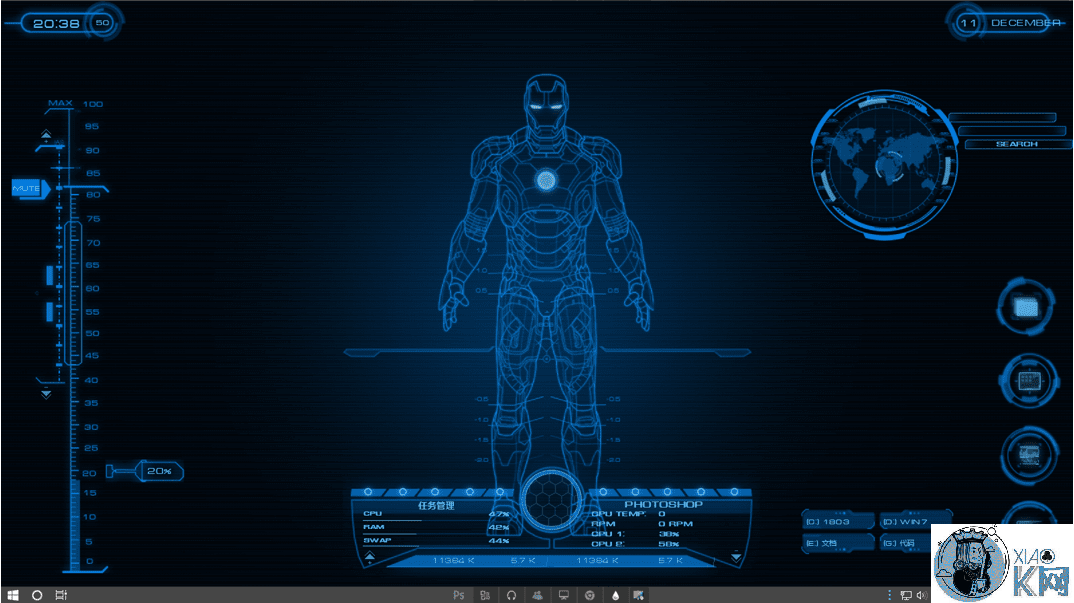Open the (E:) 文档 drive button
The width and height of the screenshot is (1074, 603).
[x=838, y=543]
